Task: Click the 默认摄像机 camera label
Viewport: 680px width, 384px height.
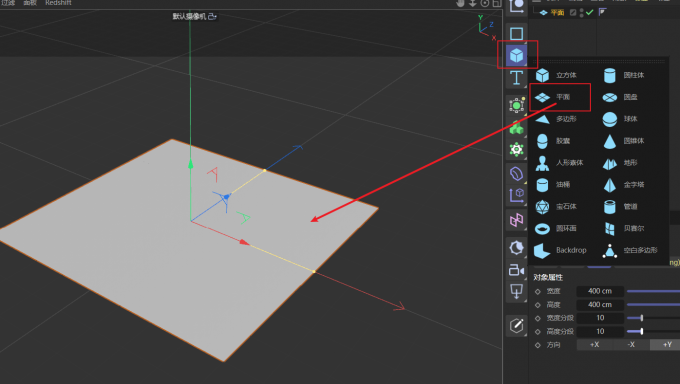Action: click(x=189, y=16)
